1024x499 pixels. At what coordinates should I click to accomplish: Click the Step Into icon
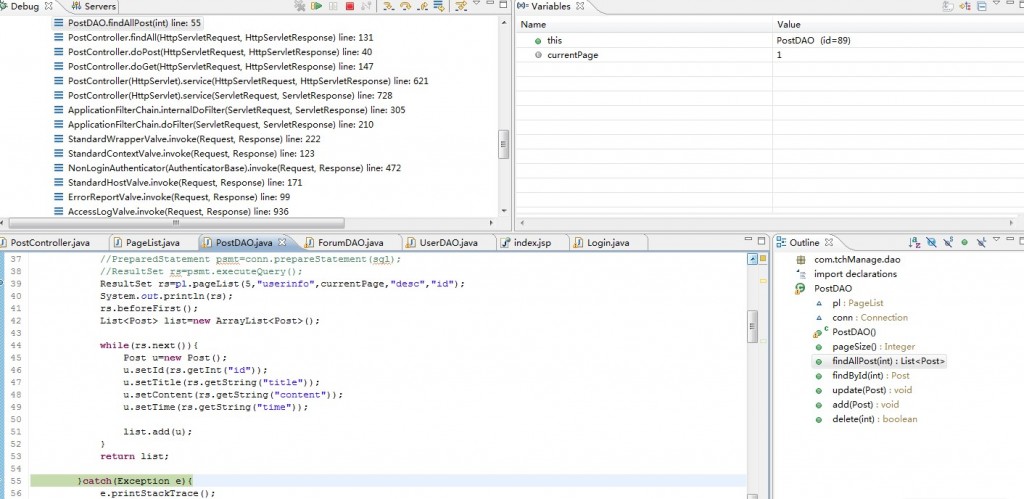coord(388,6)
